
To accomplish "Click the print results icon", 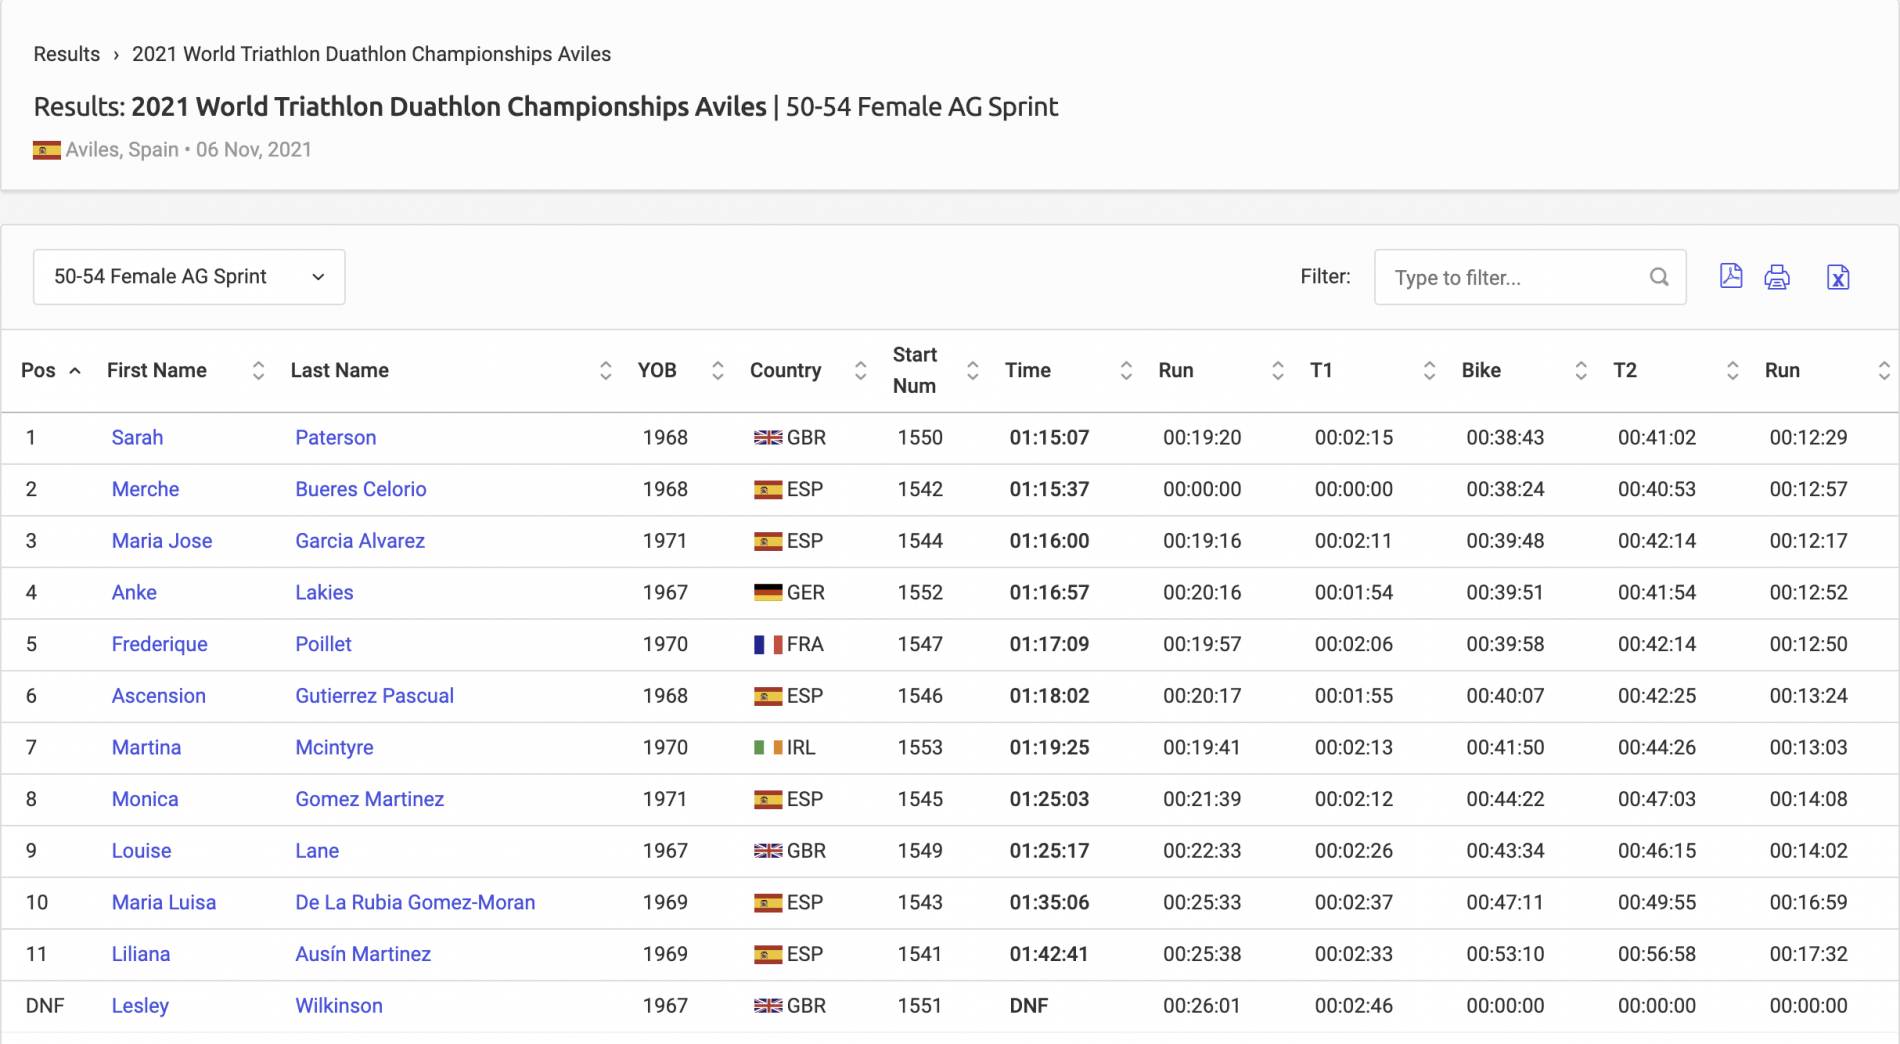I will (x=1777, y=277).
